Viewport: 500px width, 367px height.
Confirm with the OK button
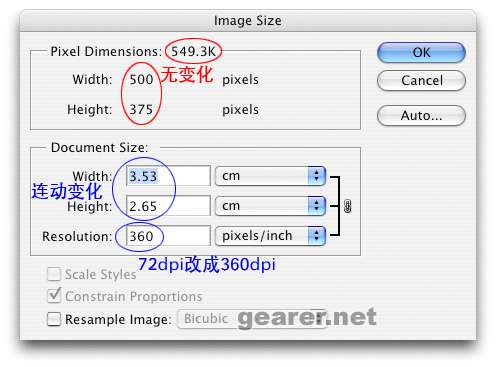point(421,52)
